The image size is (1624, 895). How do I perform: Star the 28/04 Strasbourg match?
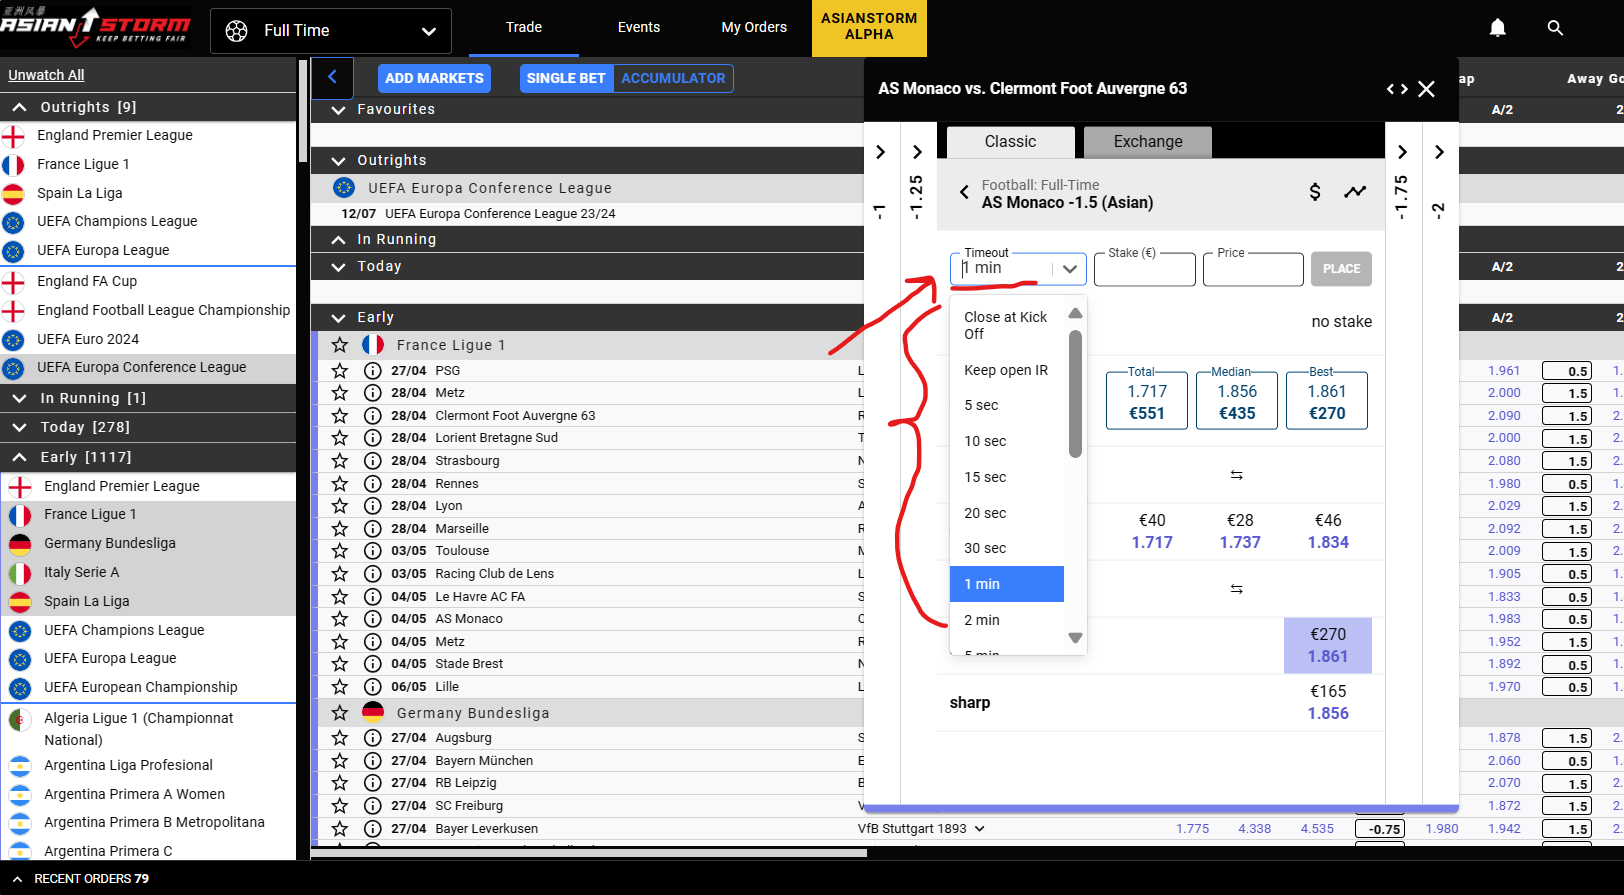[x=340, y=461]
